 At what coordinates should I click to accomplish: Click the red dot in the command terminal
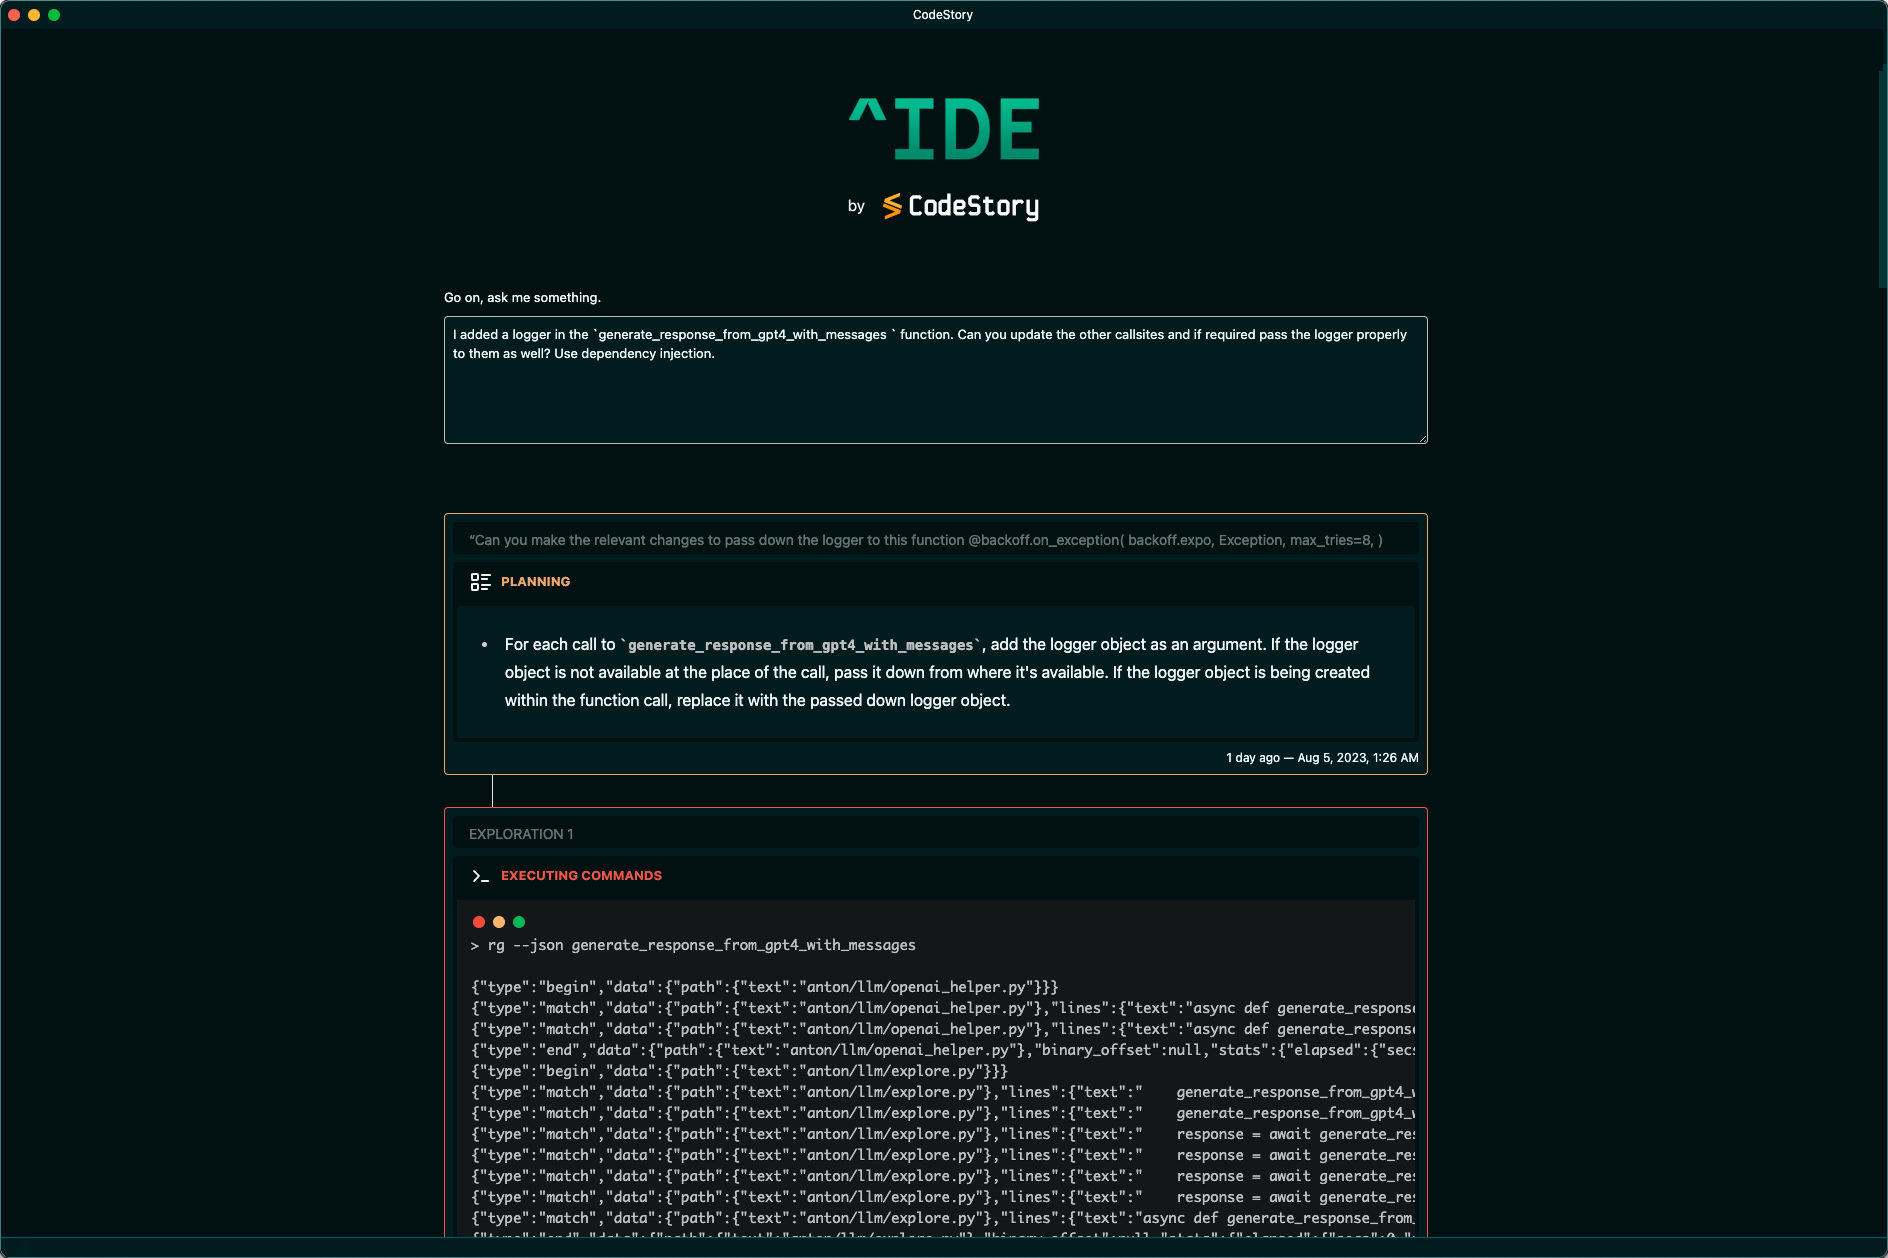[x=479, y=922]
